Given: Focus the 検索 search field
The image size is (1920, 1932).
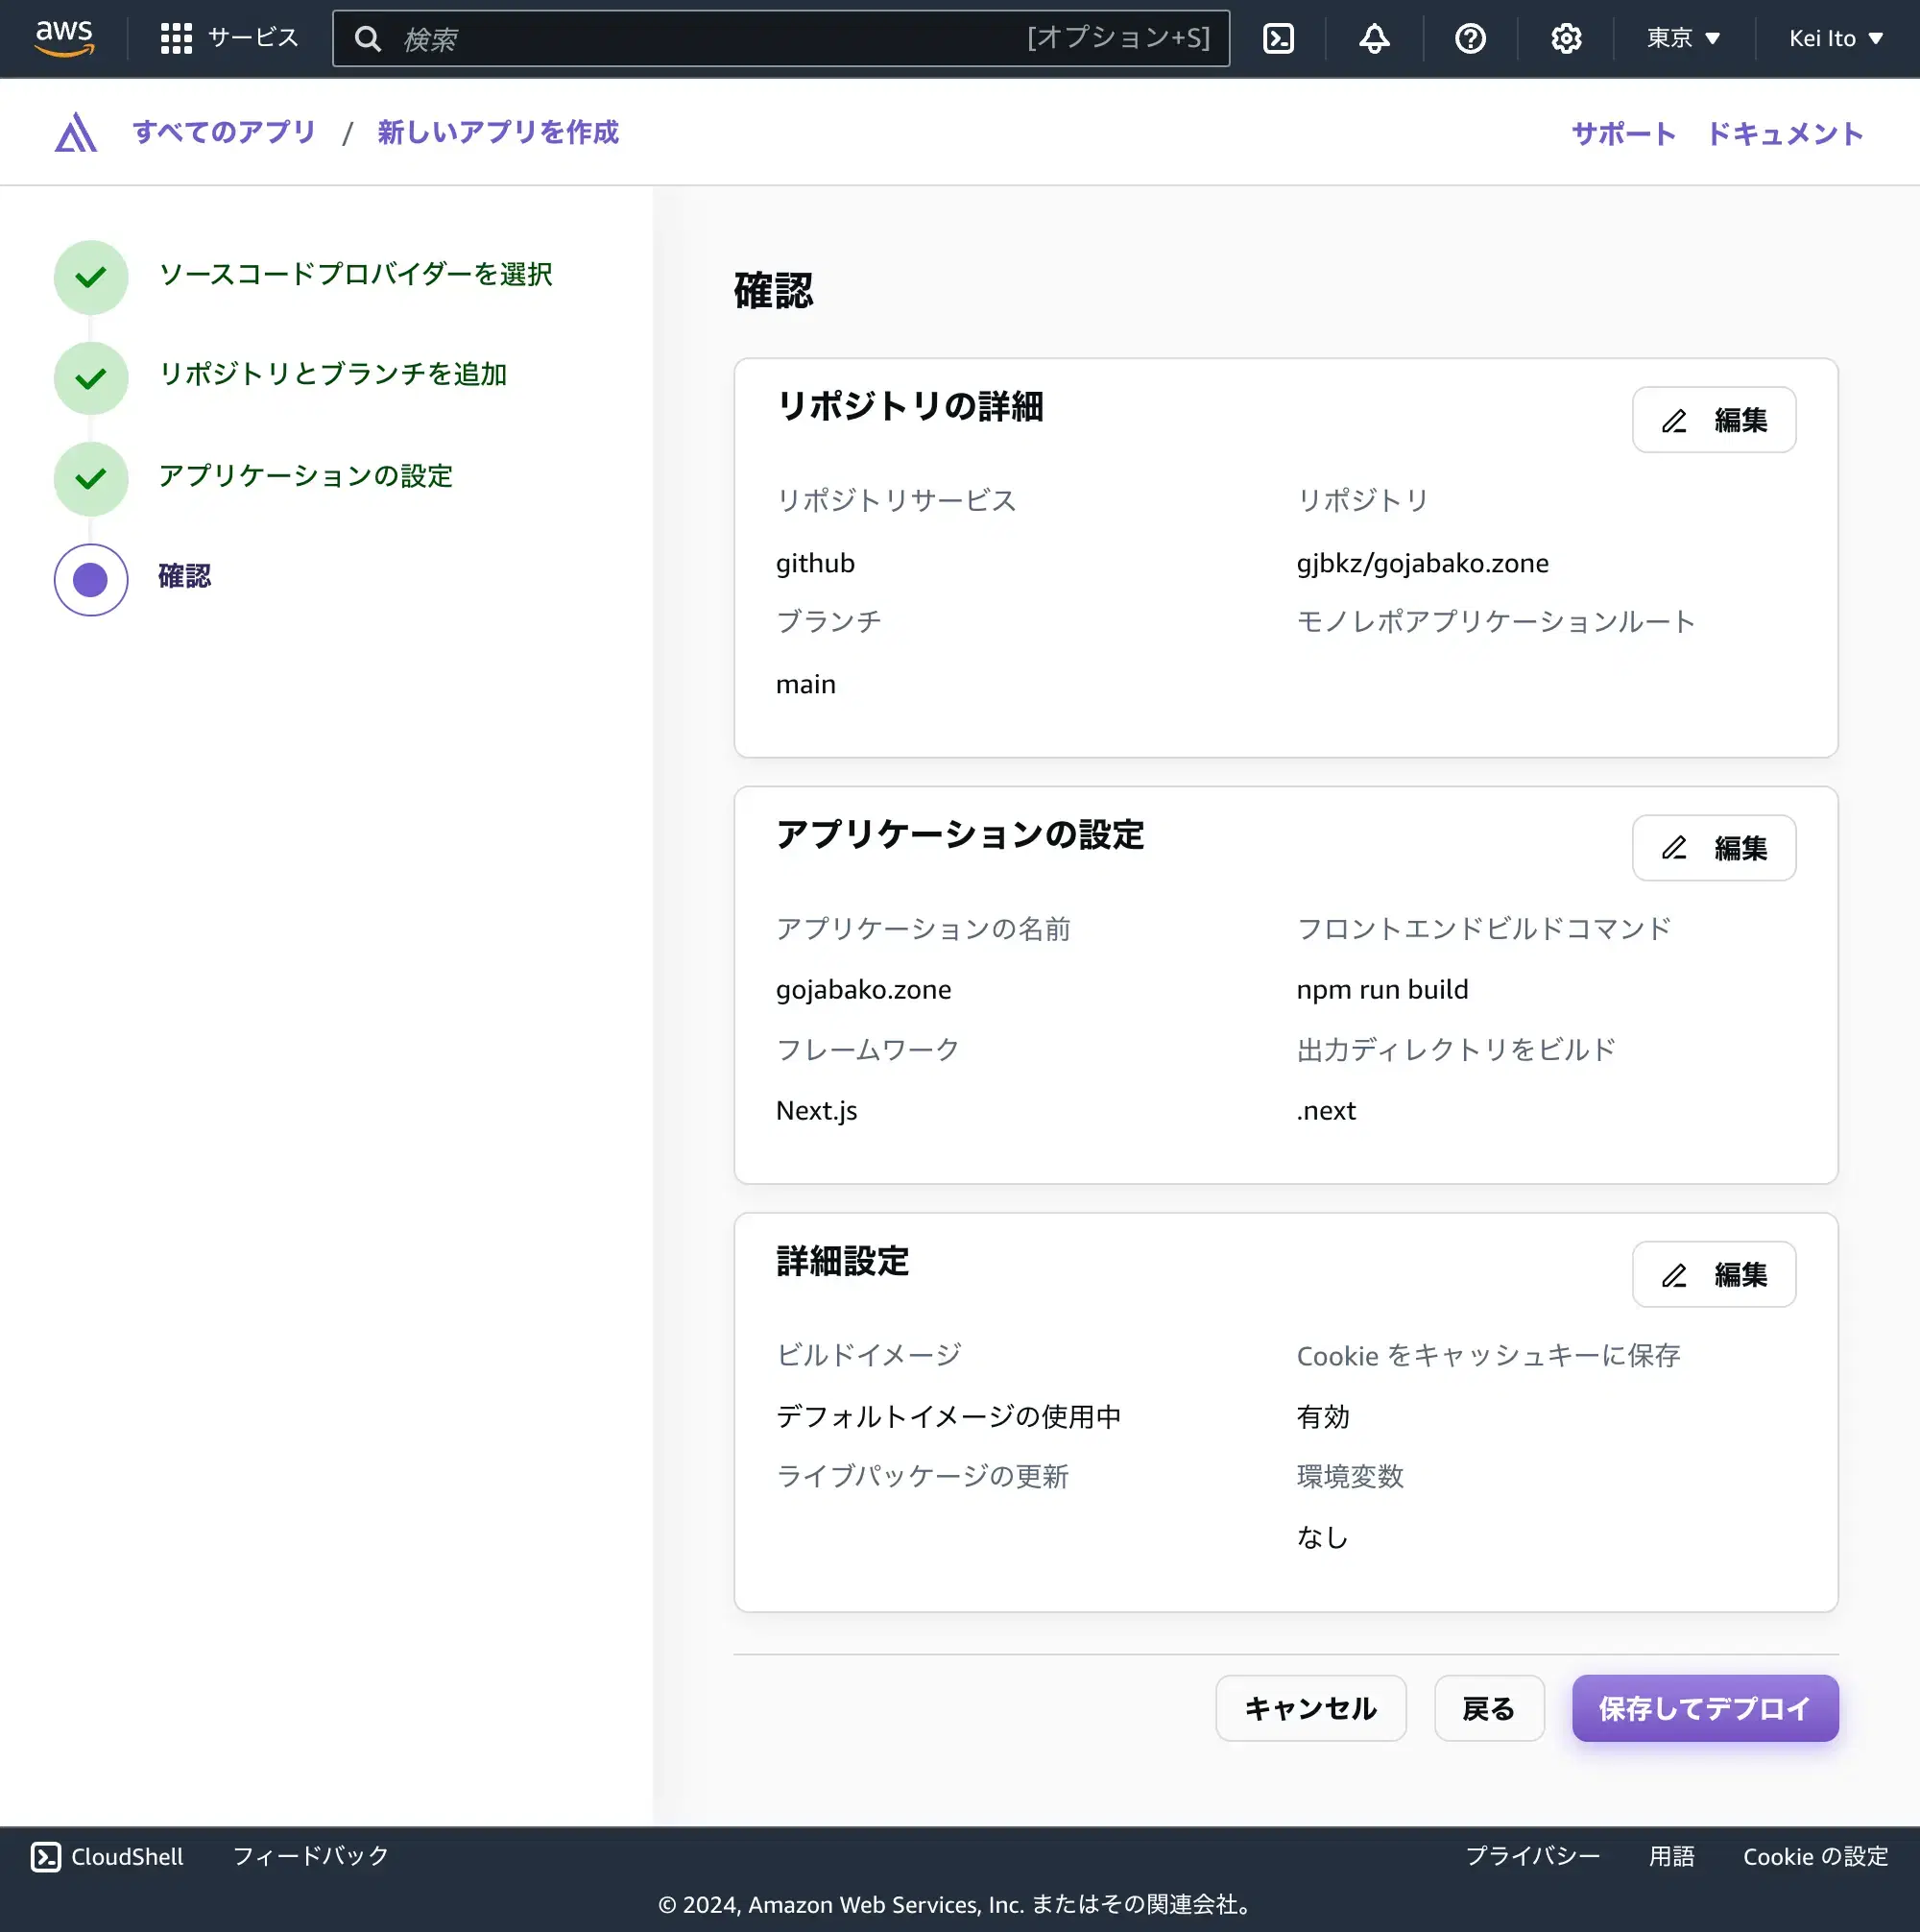Looking at the screenshot, I should 781,39.
